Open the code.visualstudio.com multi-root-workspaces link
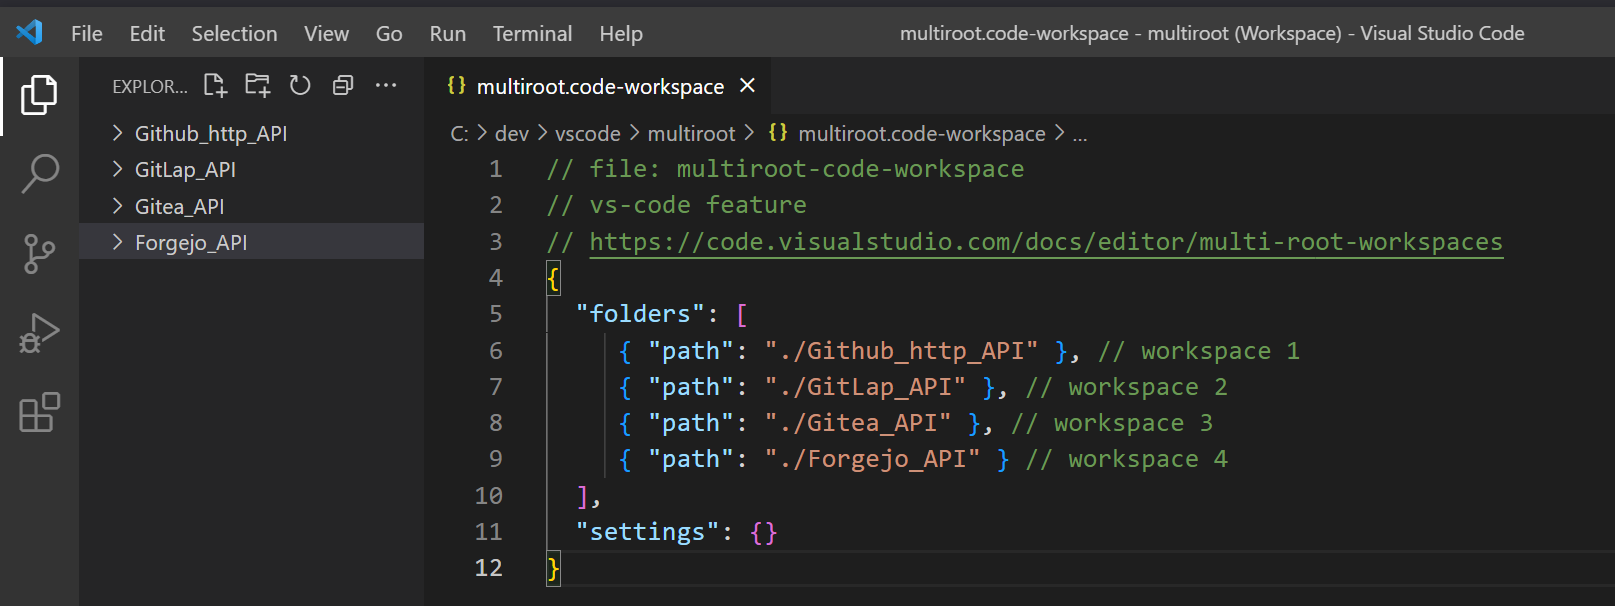 (1045, 241)
